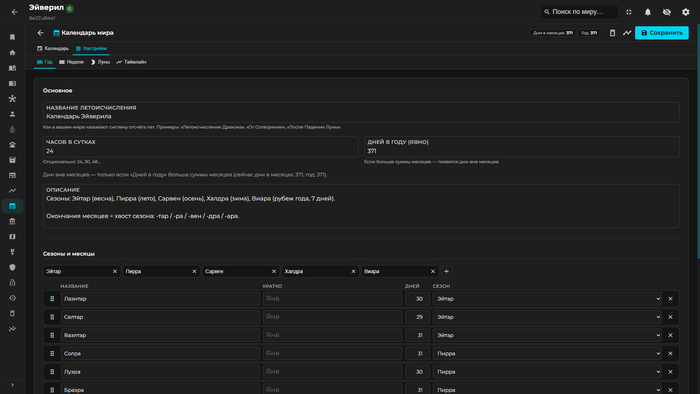Remove the Халдра season chip

[353, 271]
